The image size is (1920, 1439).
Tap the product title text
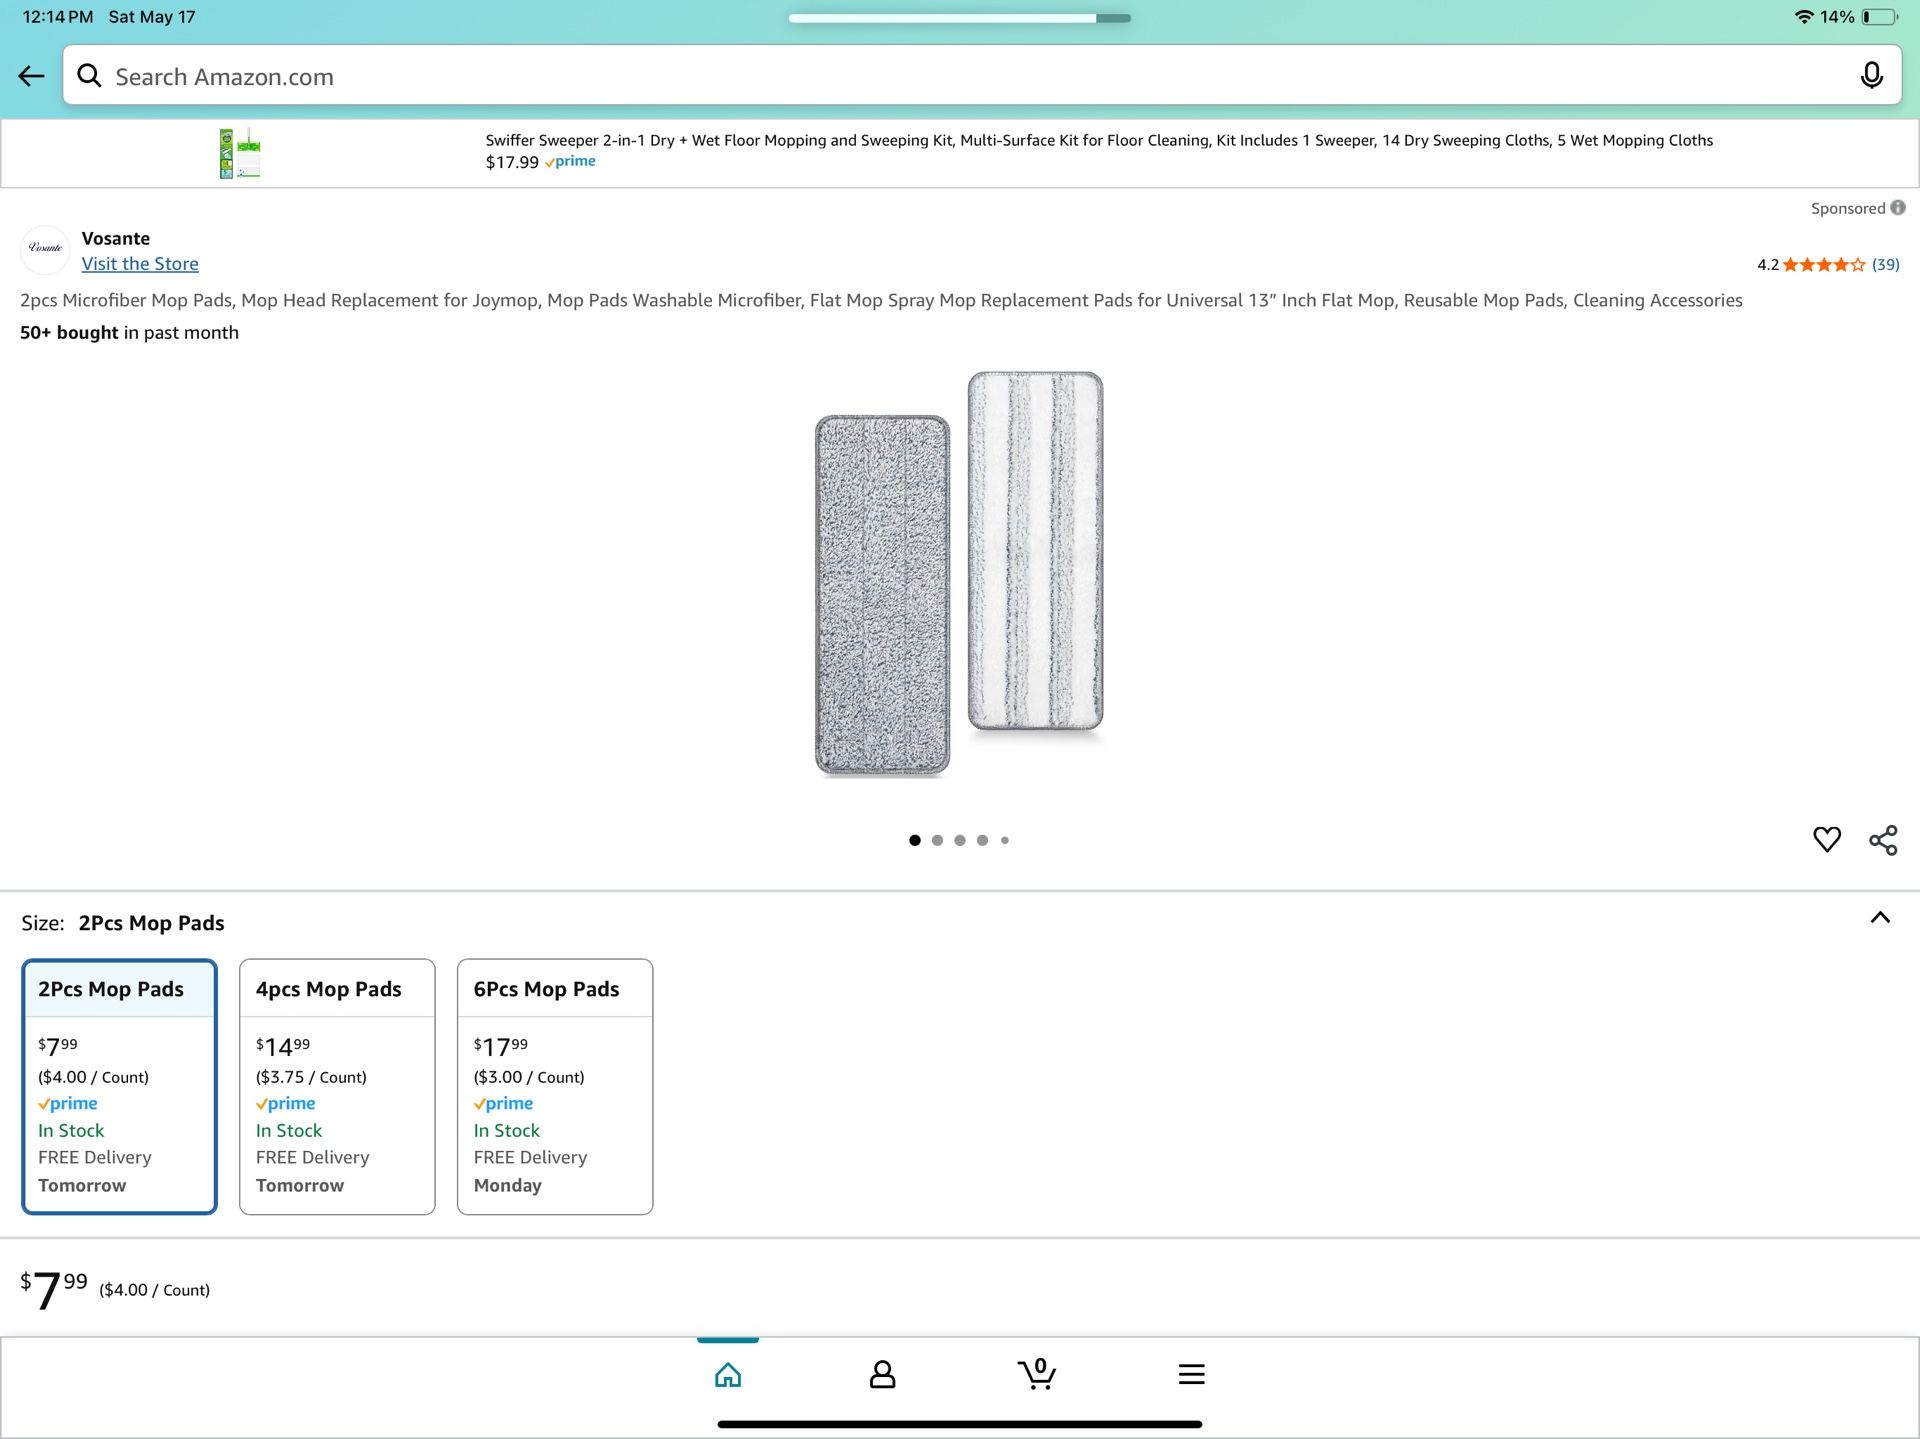881,300
